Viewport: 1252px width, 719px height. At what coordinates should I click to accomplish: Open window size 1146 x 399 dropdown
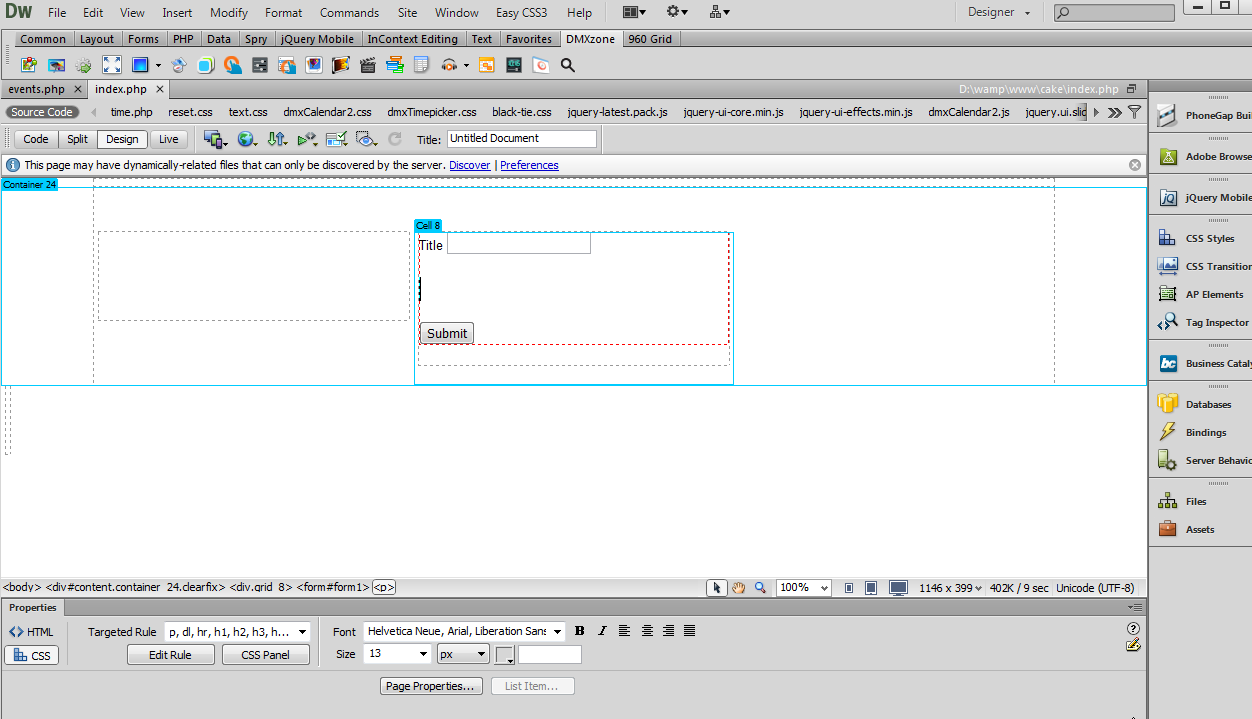950,588
